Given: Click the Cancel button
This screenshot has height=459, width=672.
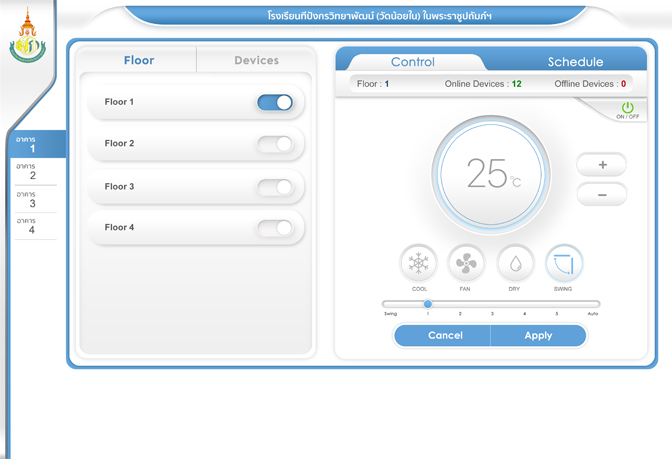Looking at the screenshot, I should pos(445,336).
